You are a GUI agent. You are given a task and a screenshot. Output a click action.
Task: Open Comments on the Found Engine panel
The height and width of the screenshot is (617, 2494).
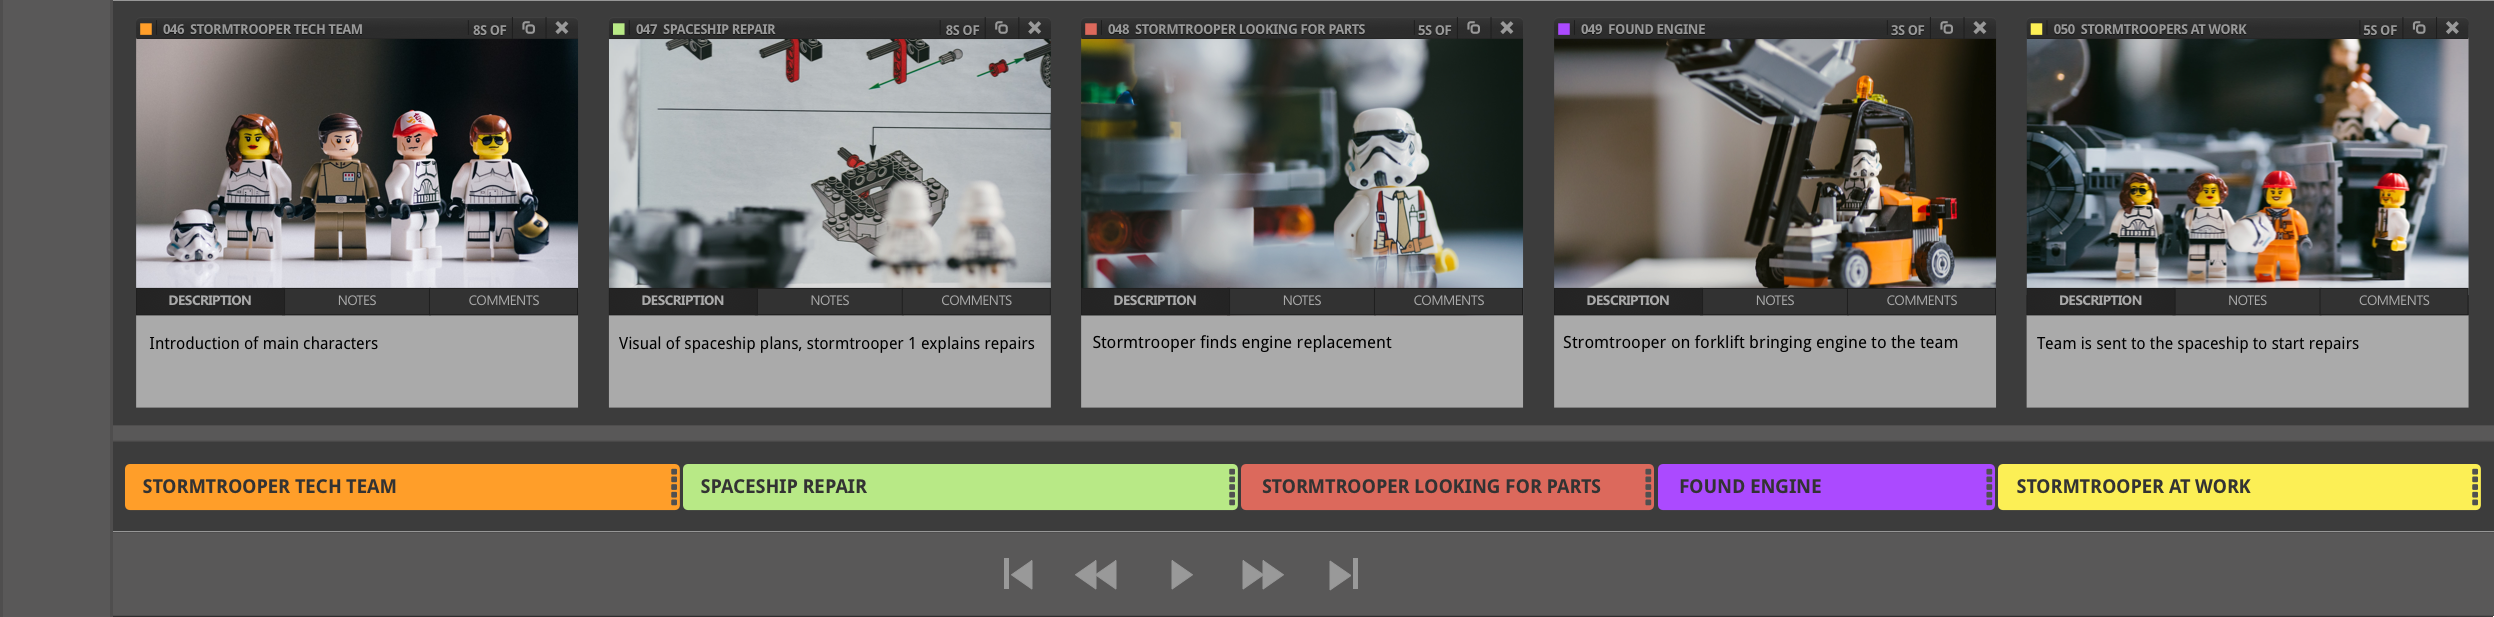(1922, 301)
